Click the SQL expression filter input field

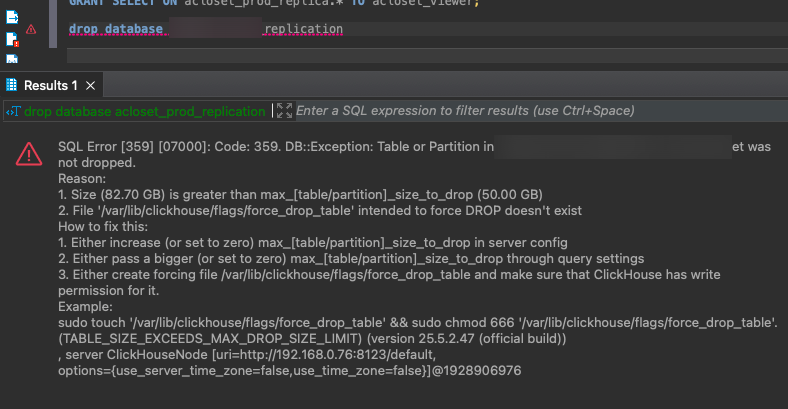point(500,111)
